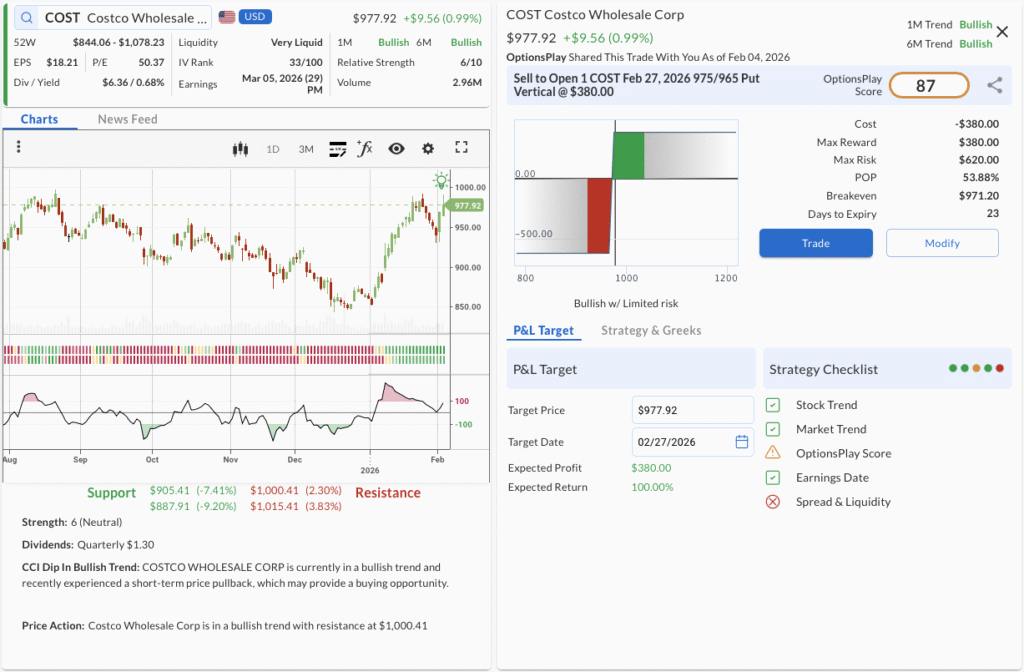This screenshot has height=672, width=1024.
Task: Change chart interval from 1D
Action: click(x=272, y=149)
